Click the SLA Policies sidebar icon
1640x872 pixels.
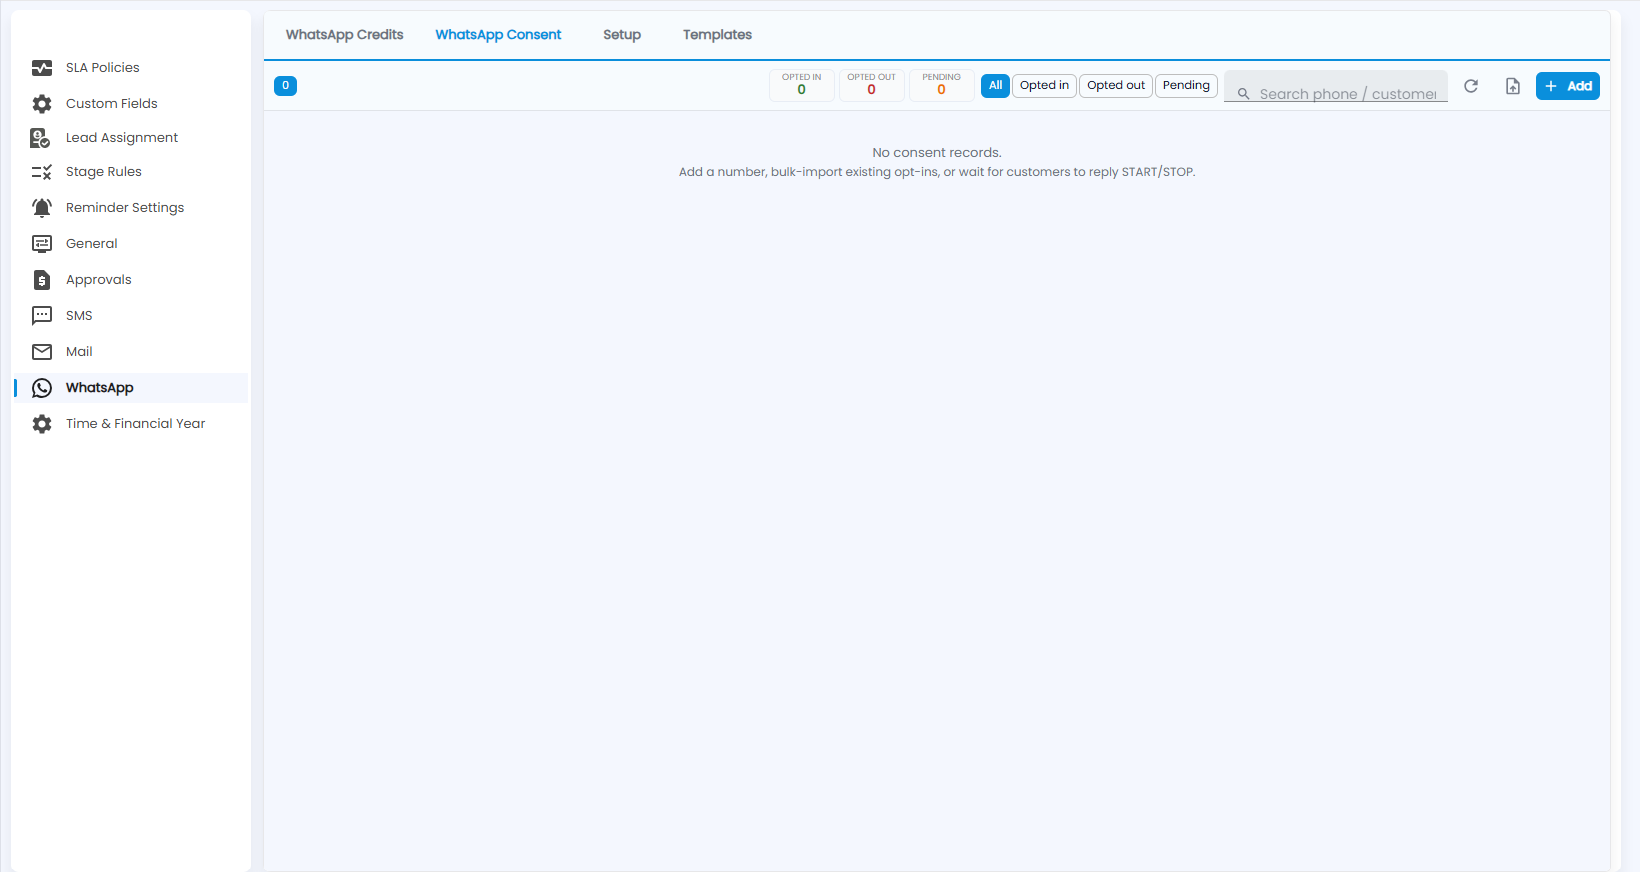pos(42,68)
